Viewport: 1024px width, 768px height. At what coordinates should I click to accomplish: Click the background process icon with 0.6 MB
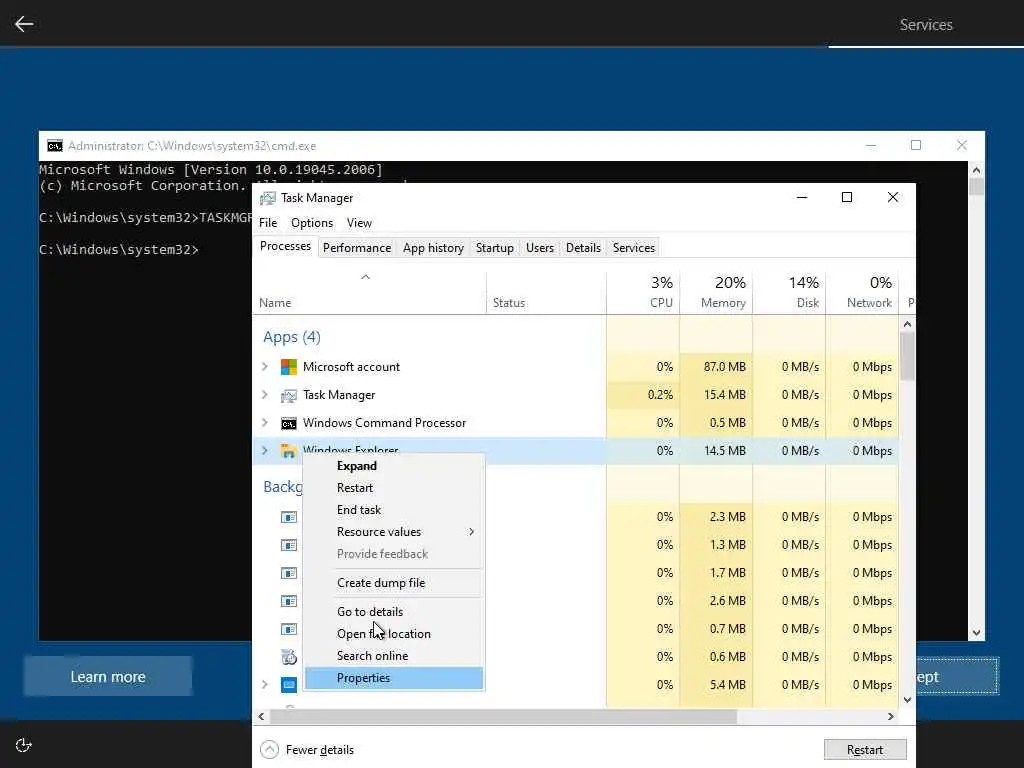coord(289,657)
